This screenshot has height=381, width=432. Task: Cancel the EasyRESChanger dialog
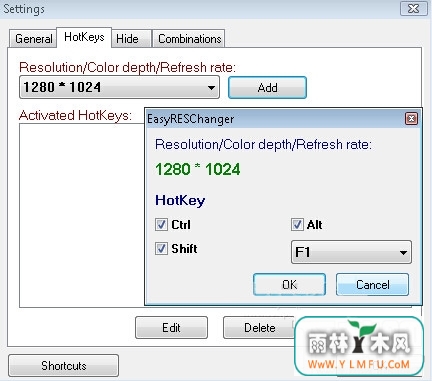[x=372, y=284]
